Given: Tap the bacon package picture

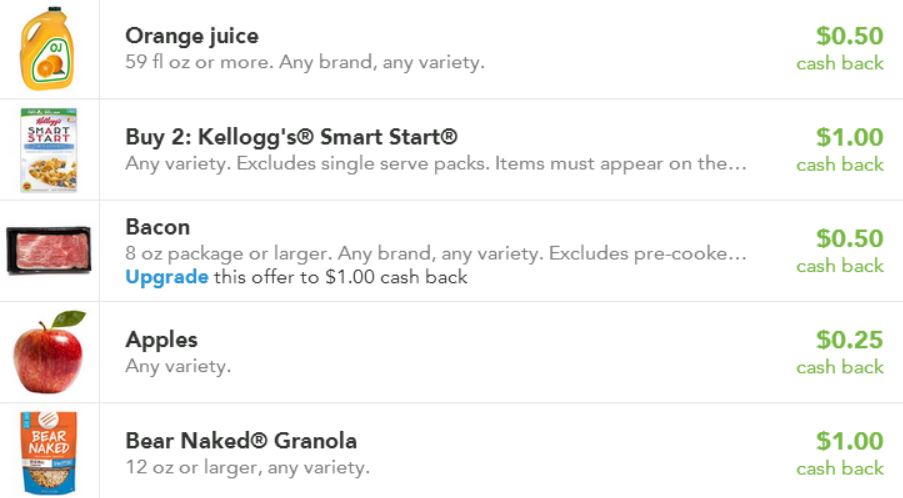Looking at the screenshot, I should coord(48,250).
